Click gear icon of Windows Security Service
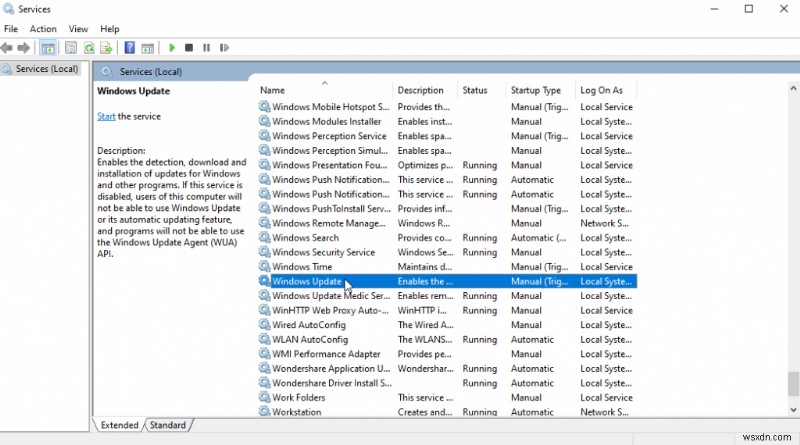The height and width of the screenshot is (445, 800). tap(264, 252)
